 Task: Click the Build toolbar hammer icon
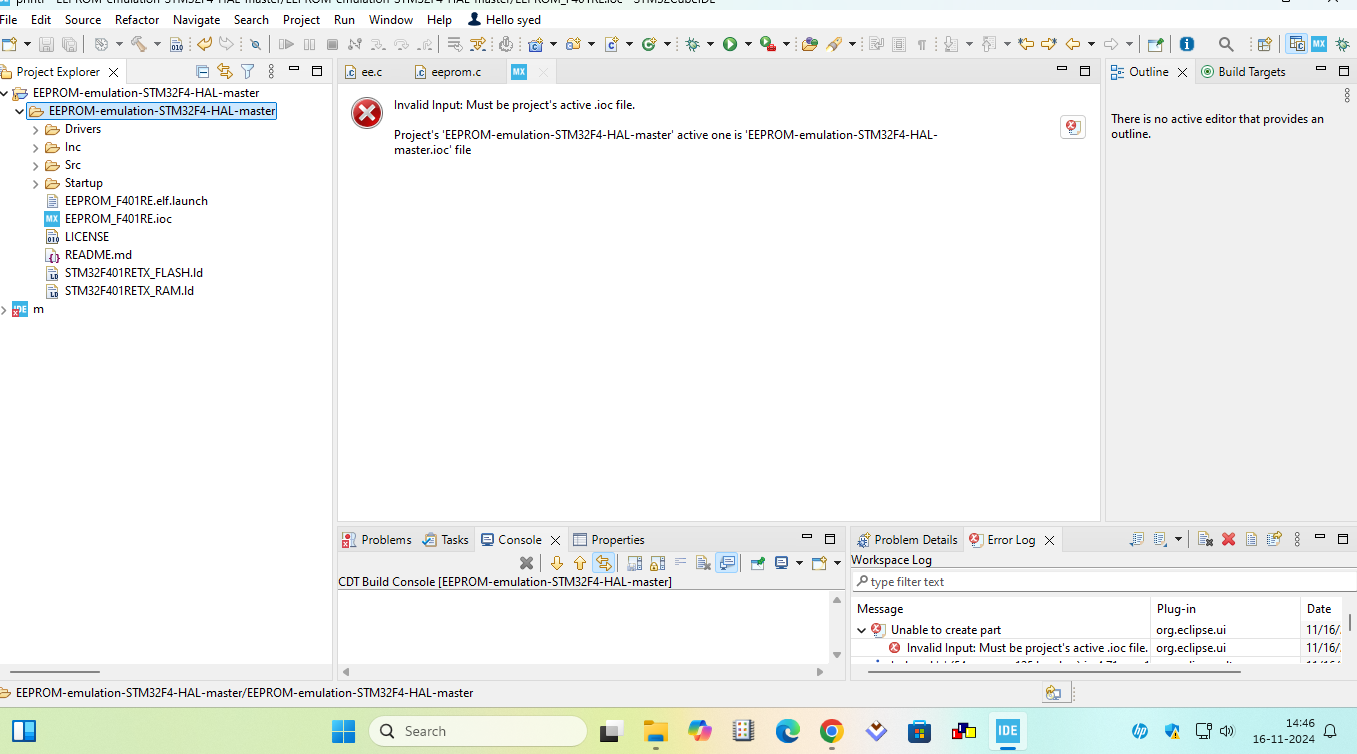coord(141,44)
